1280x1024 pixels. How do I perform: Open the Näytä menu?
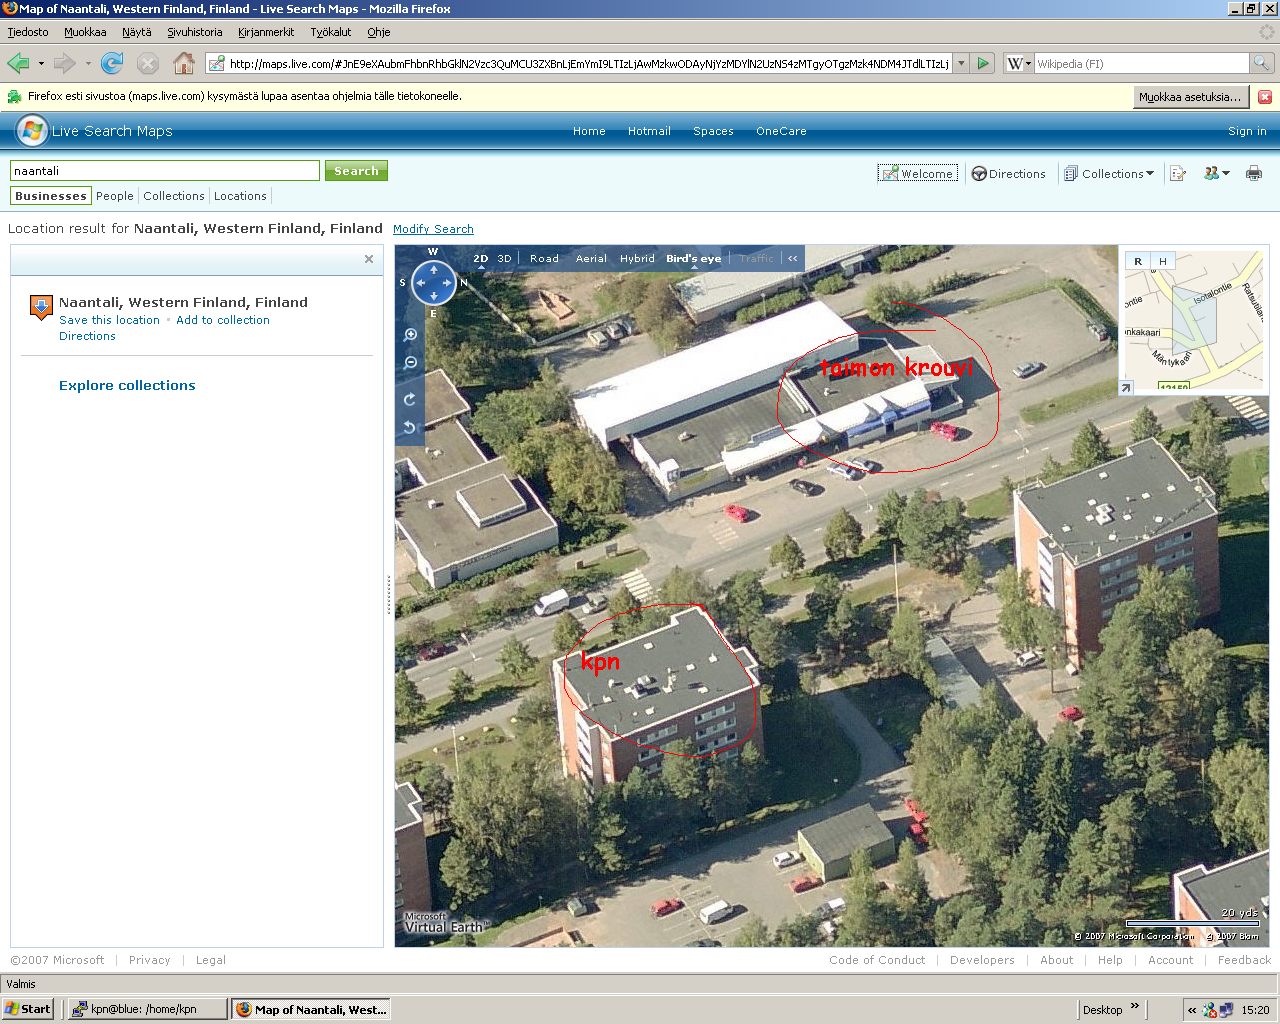coord(137,32)
